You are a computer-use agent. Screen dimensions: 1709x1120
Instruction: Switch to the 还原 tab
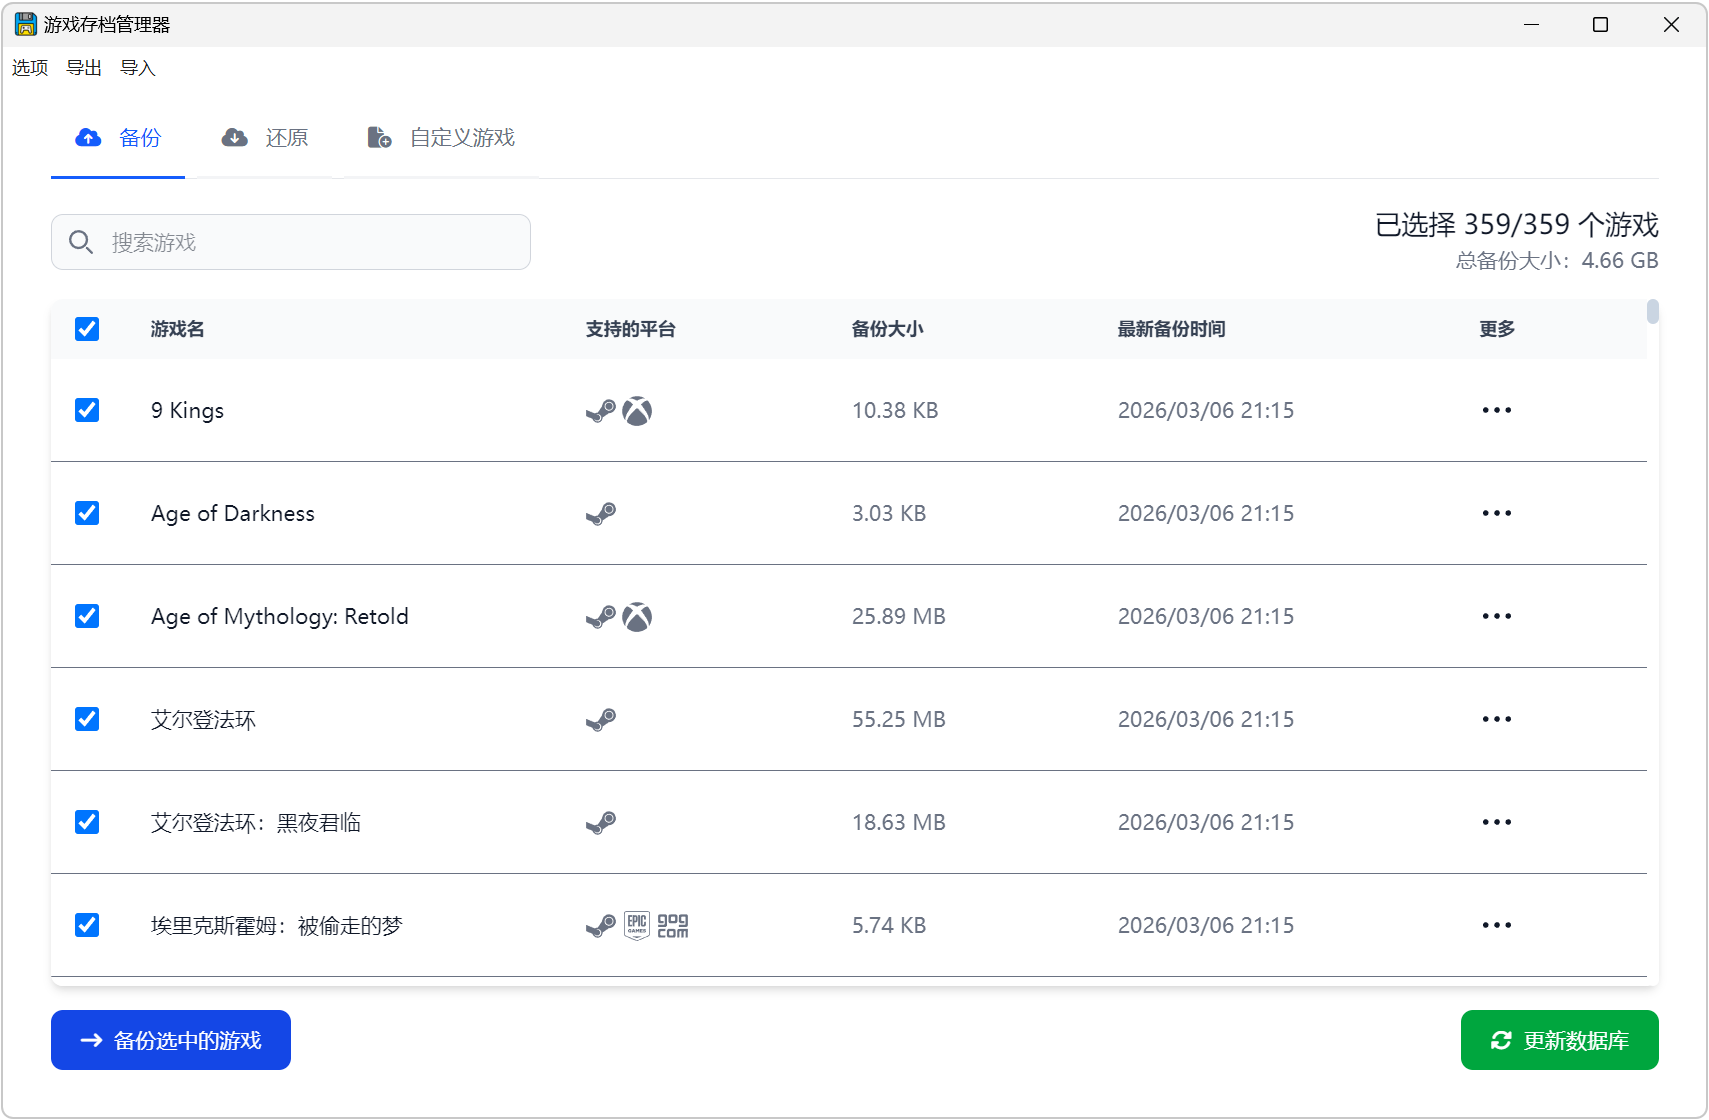265,138
